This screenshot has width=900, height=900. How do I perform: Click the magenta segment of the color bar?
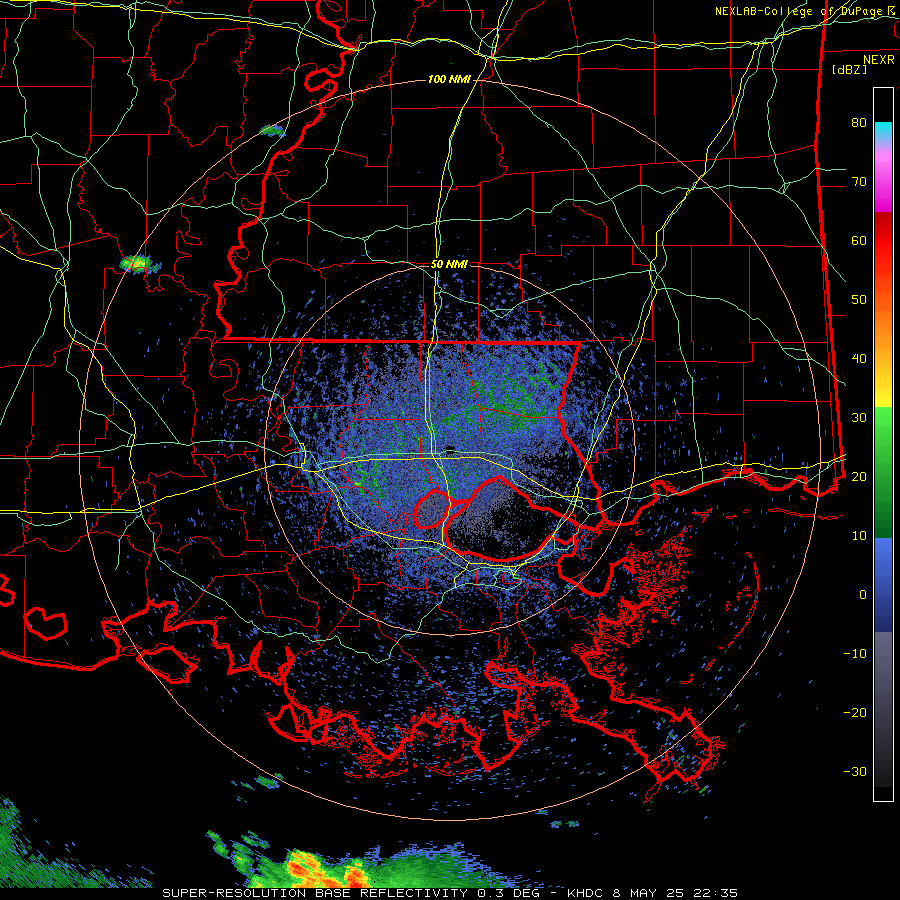pyautogui.click(x=883, y=198)
